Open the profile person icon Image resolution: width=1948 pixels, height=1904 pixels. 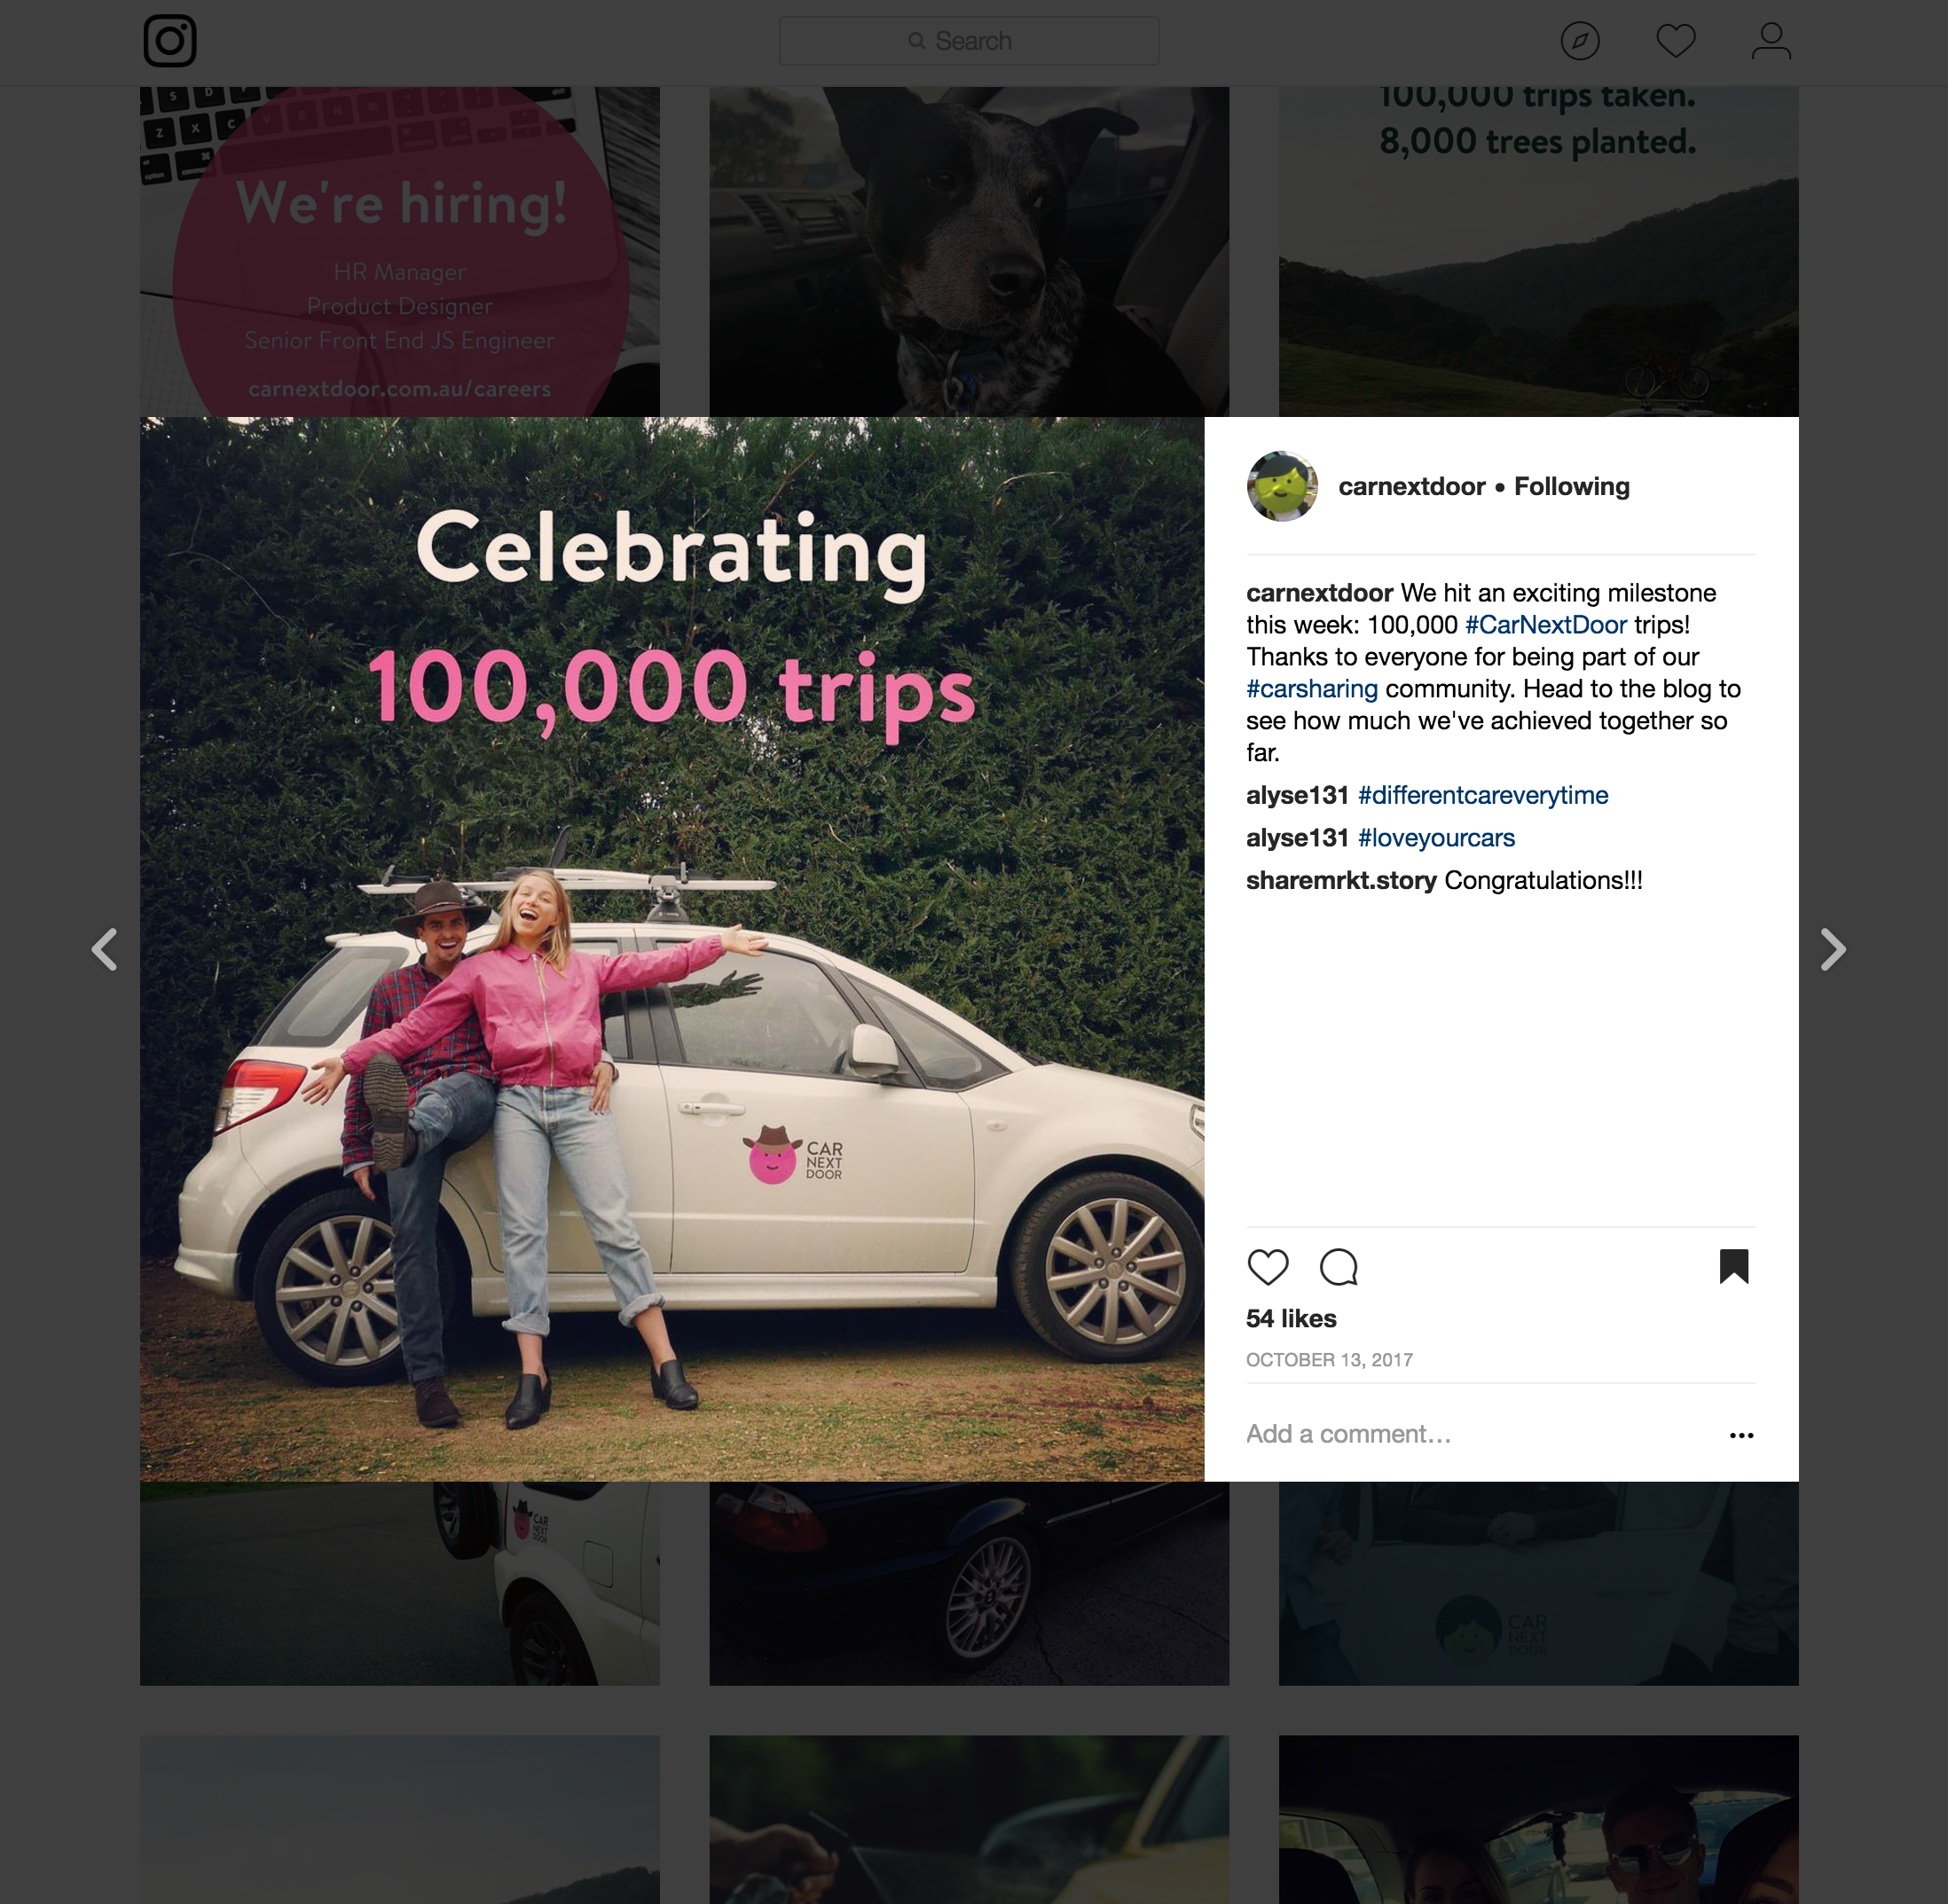[1771, 41]
